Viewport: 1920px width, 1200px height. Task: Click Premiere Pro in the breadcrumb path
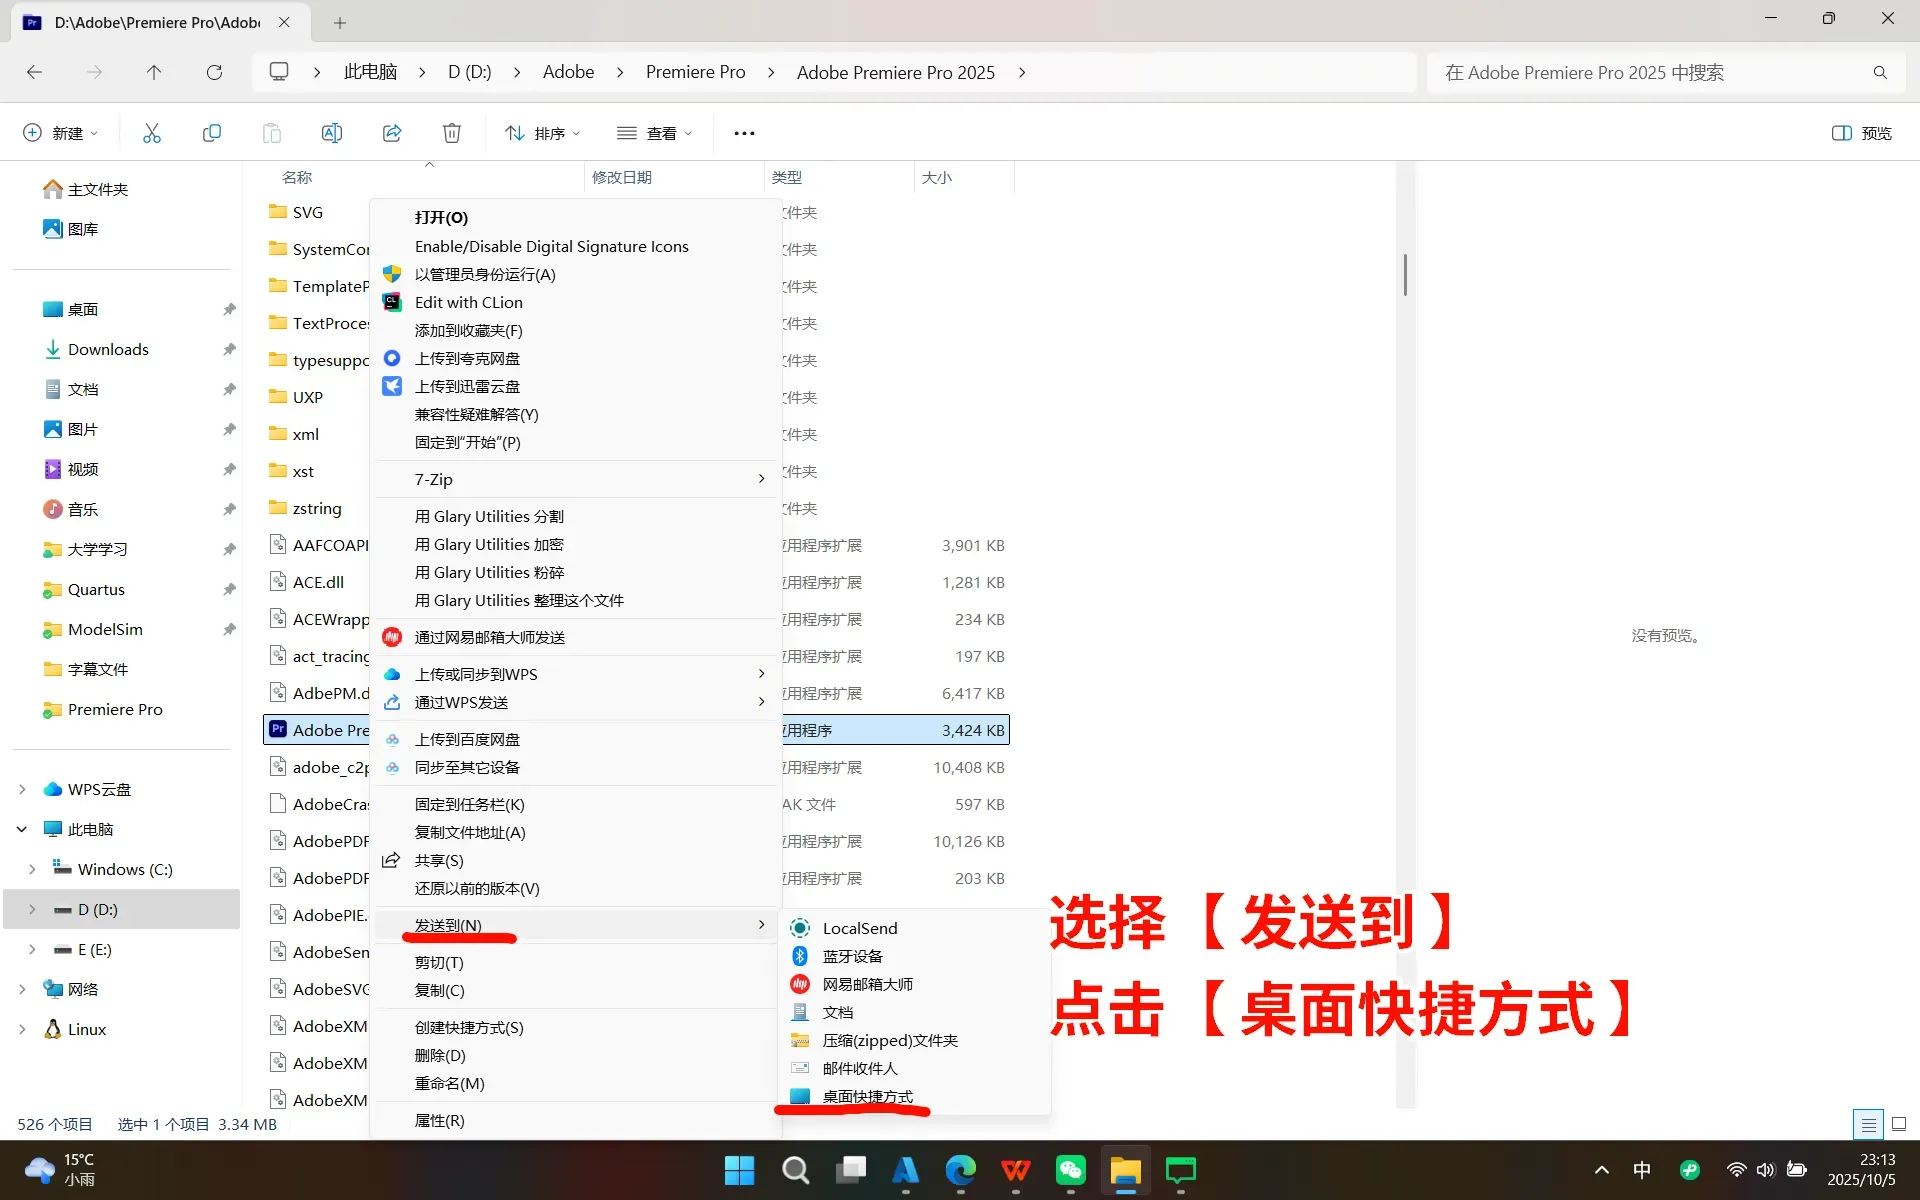(x=695, y=72)
